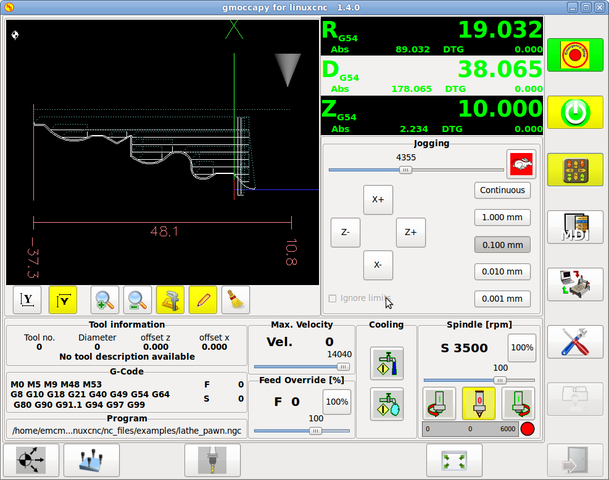Toggle dimensions display in the preview
Viewport: 609px width, 480px height.
170,299
